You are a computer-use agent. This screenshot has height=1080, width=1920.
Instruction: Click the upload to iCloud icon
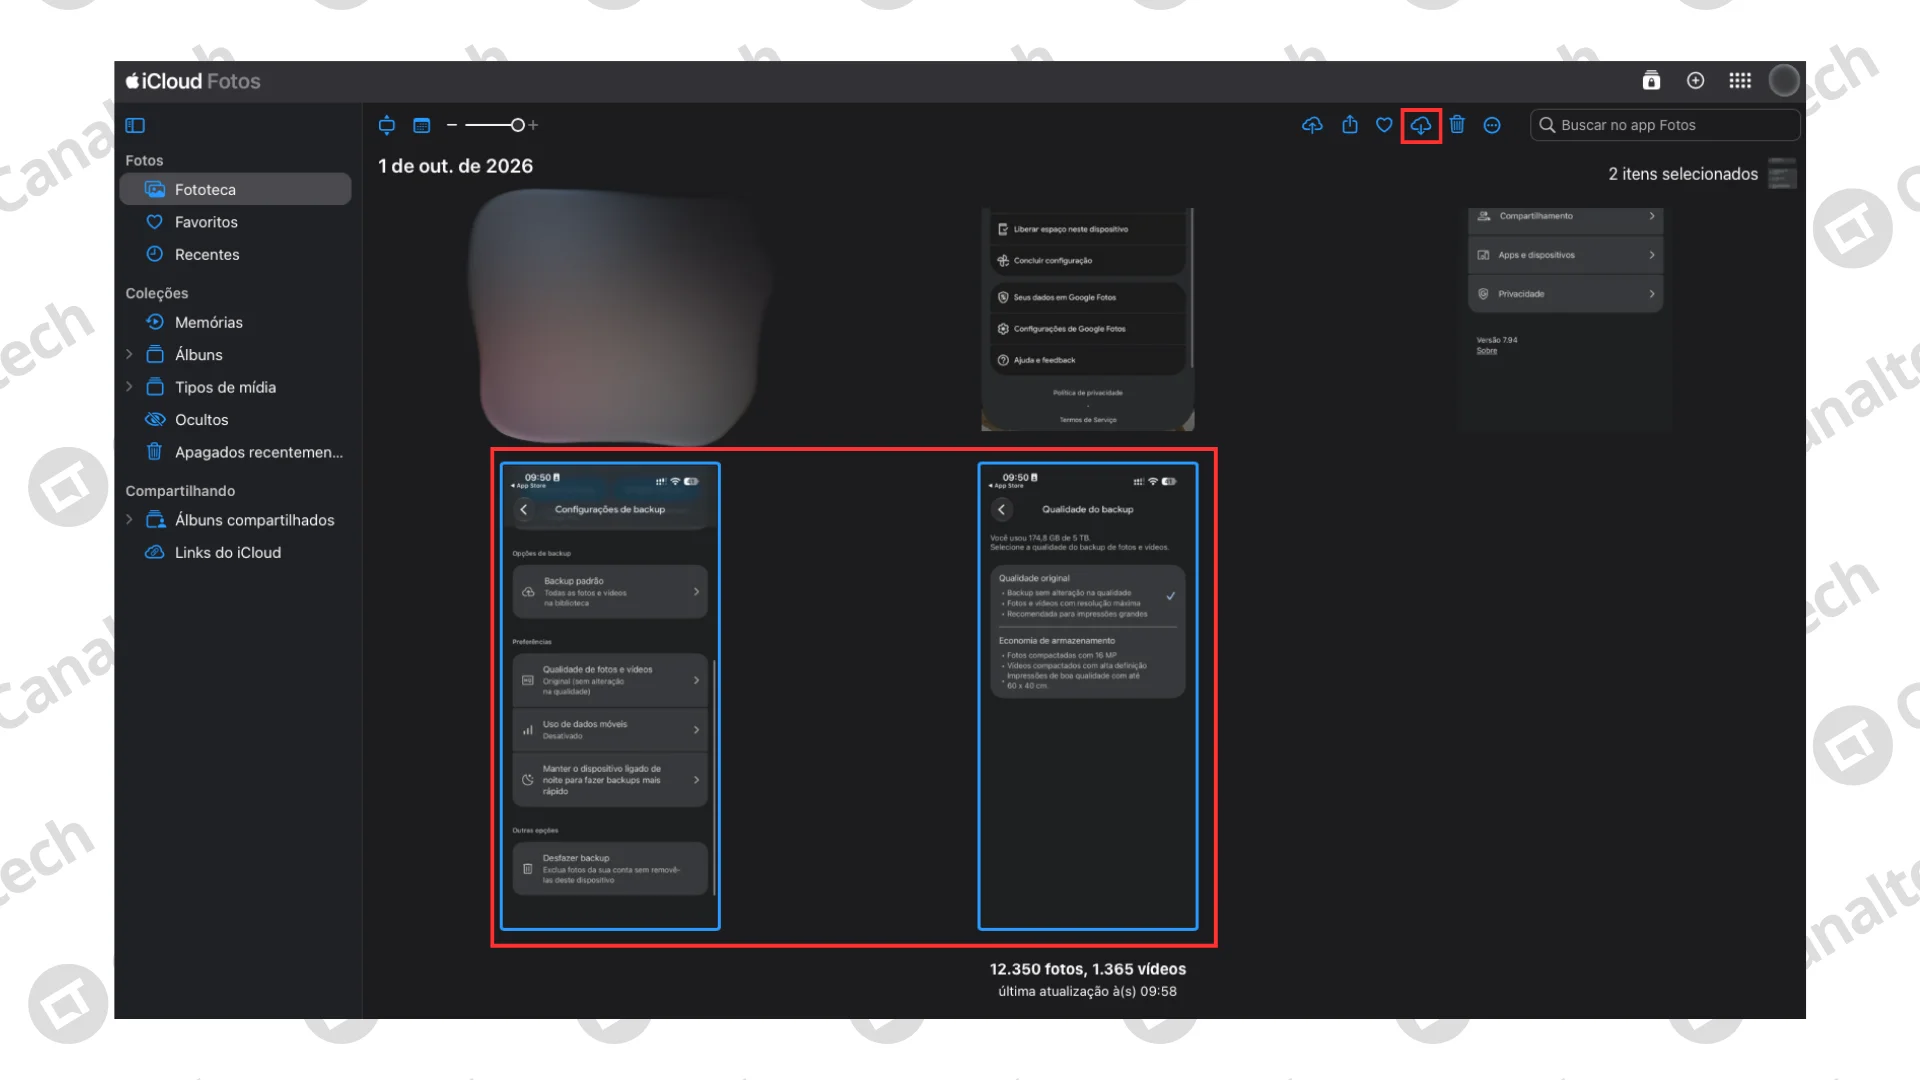pos(1312,125)
